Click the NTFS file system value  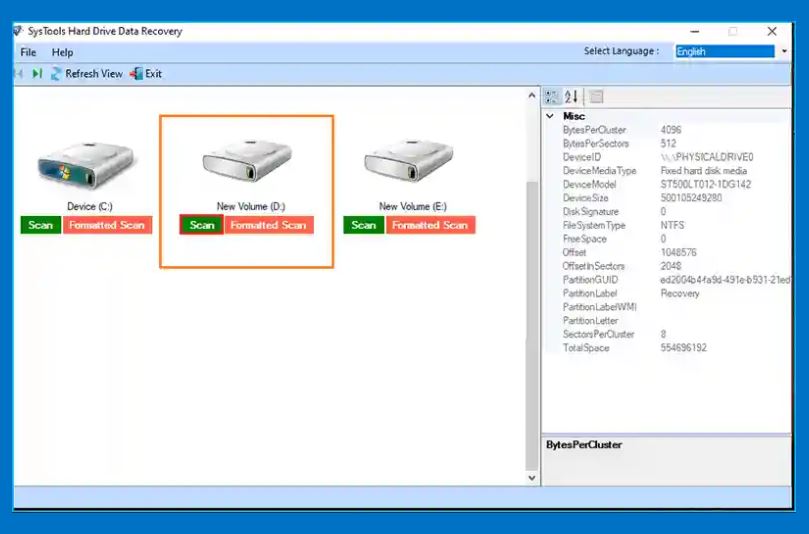(x=672, y=225)
